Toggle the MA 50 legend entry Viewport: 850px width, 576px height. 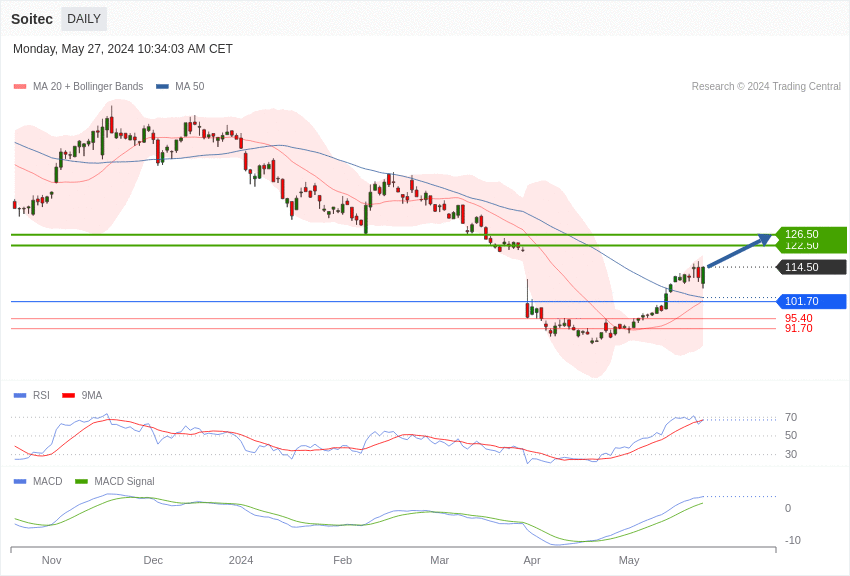tap(189, 87)
